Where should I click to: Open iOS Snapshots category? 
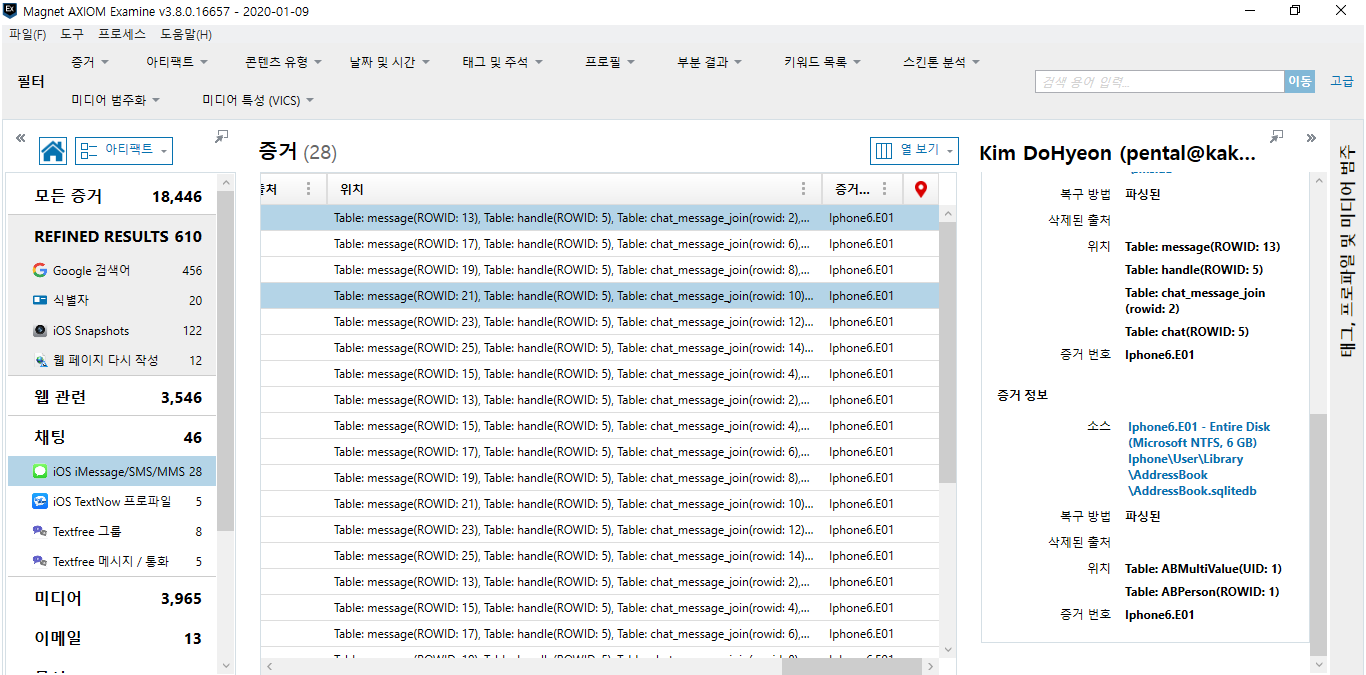[x=112, y=330]
